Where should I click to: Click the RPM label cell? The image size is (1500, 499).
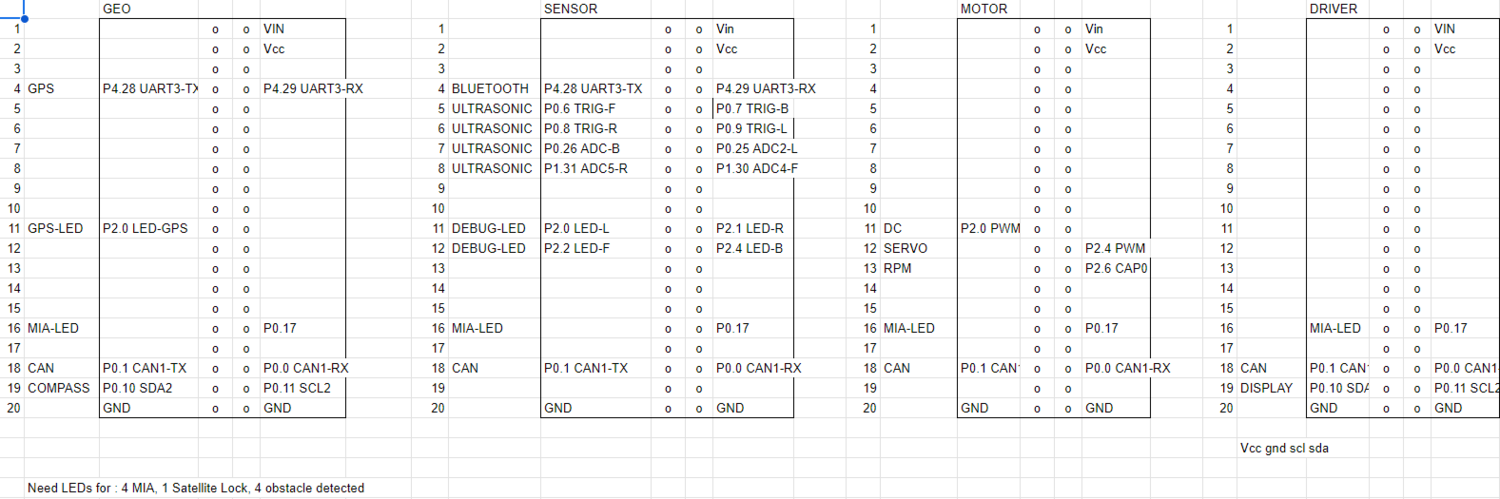tap(919, 269)
